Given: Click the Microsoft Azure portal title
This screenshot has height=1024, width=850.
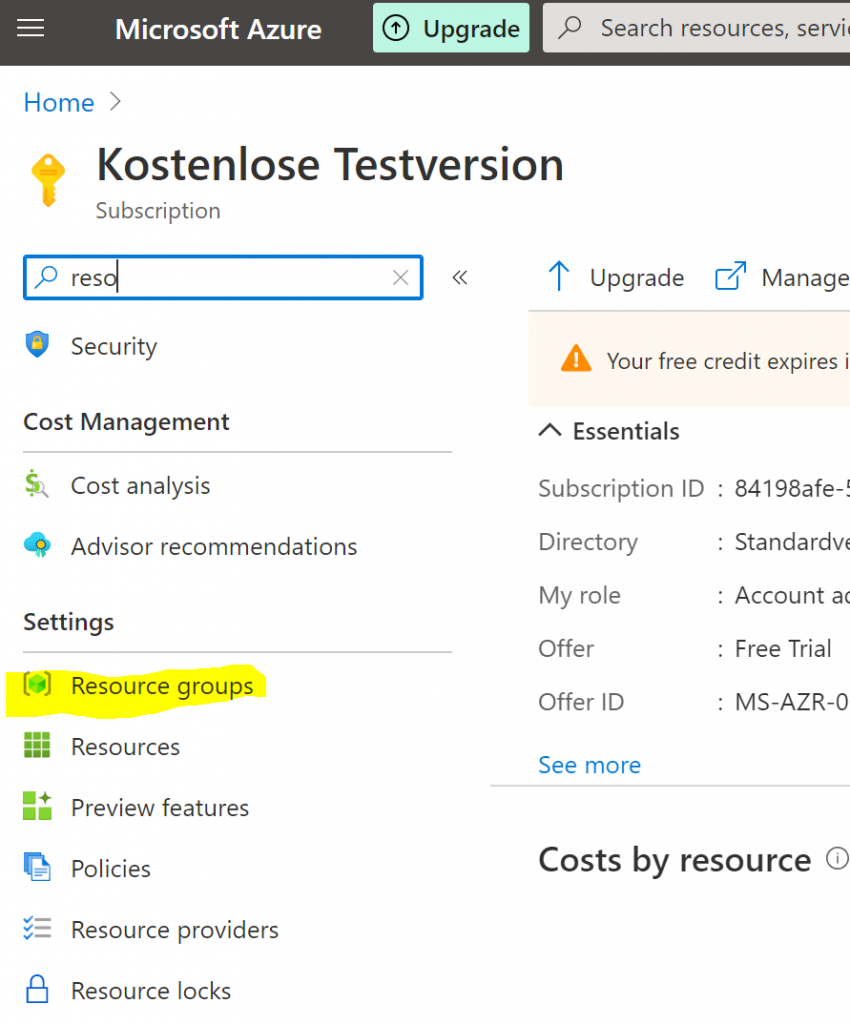Looking at the screenshot, I should point(218,29).
